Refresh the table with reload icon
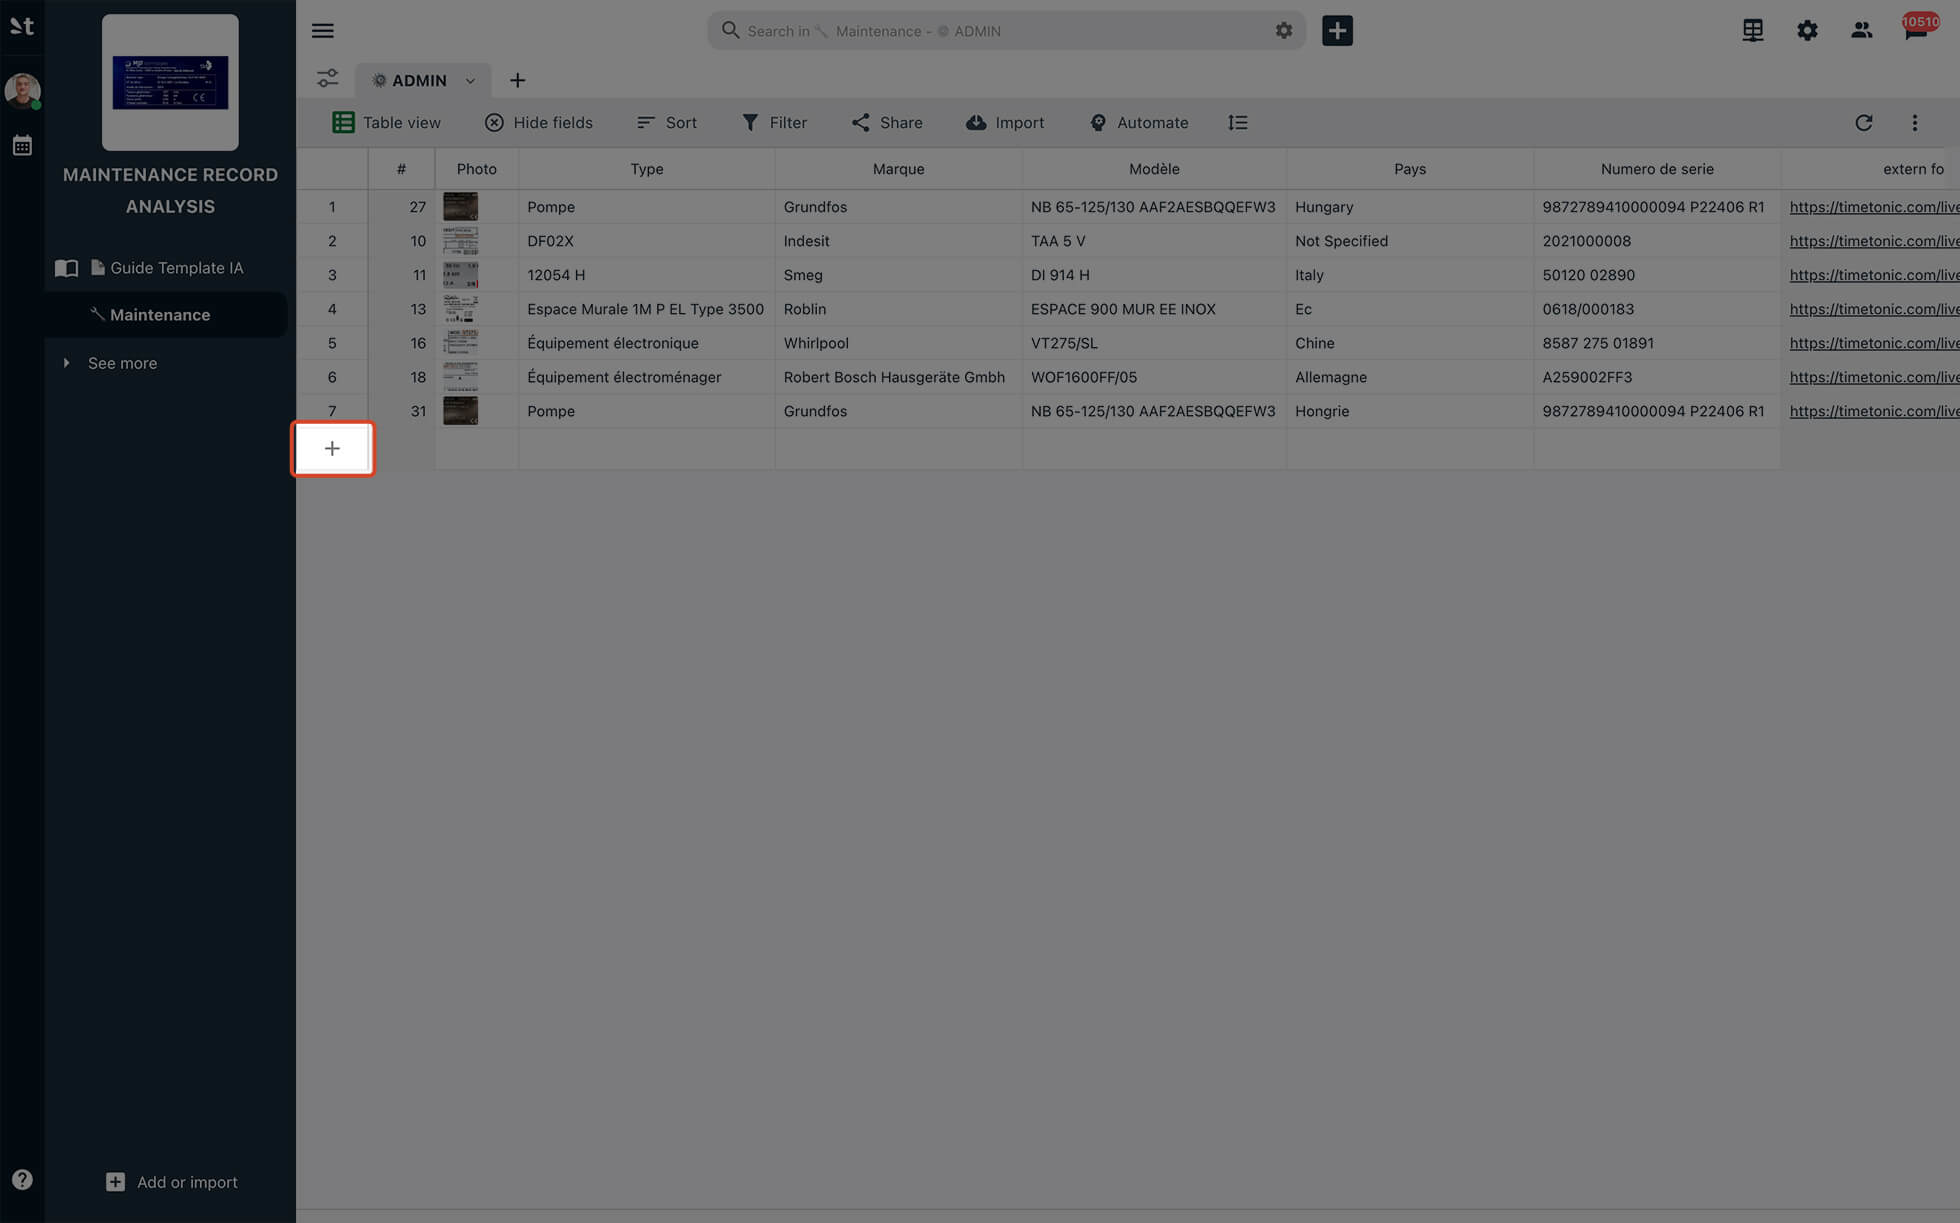This screenshot has height=1223, width=1960. click(x=1863, y=123)
